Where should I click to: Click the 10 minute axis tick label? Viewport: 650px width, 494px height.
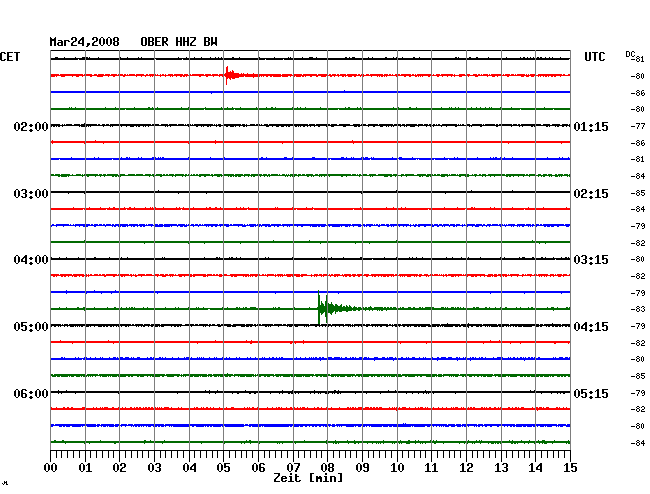[x=397, y=467]
